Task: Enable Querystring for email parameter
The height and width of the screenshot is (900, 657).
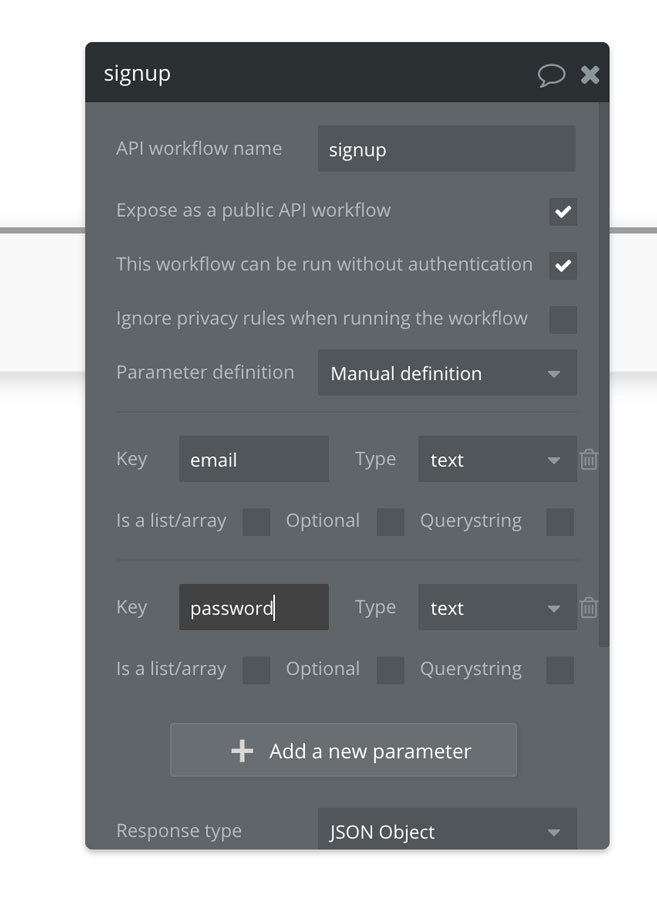Action: (560, 522)
